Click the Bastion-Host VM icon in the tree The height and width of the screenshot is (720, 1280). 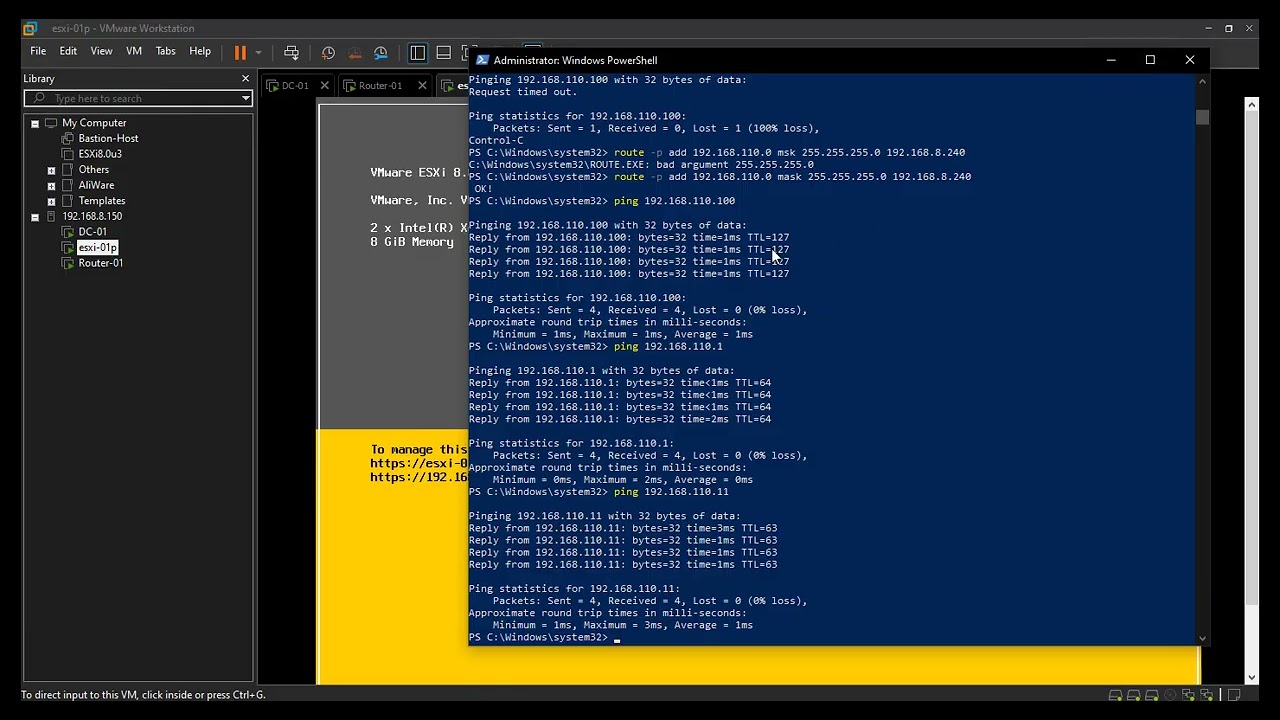click(x=67, y=138)
